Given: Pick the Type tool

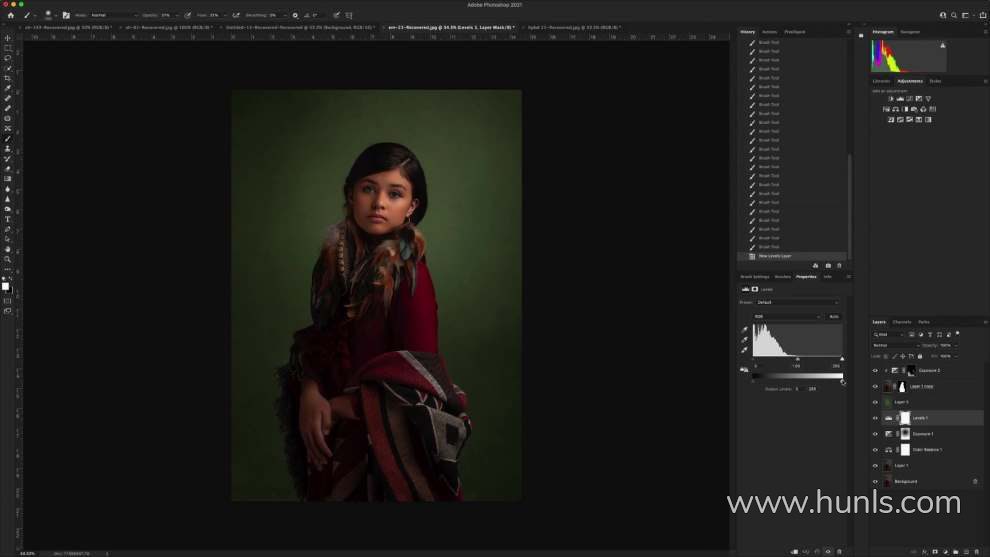Looking at the screenshot, I should 8,219.
